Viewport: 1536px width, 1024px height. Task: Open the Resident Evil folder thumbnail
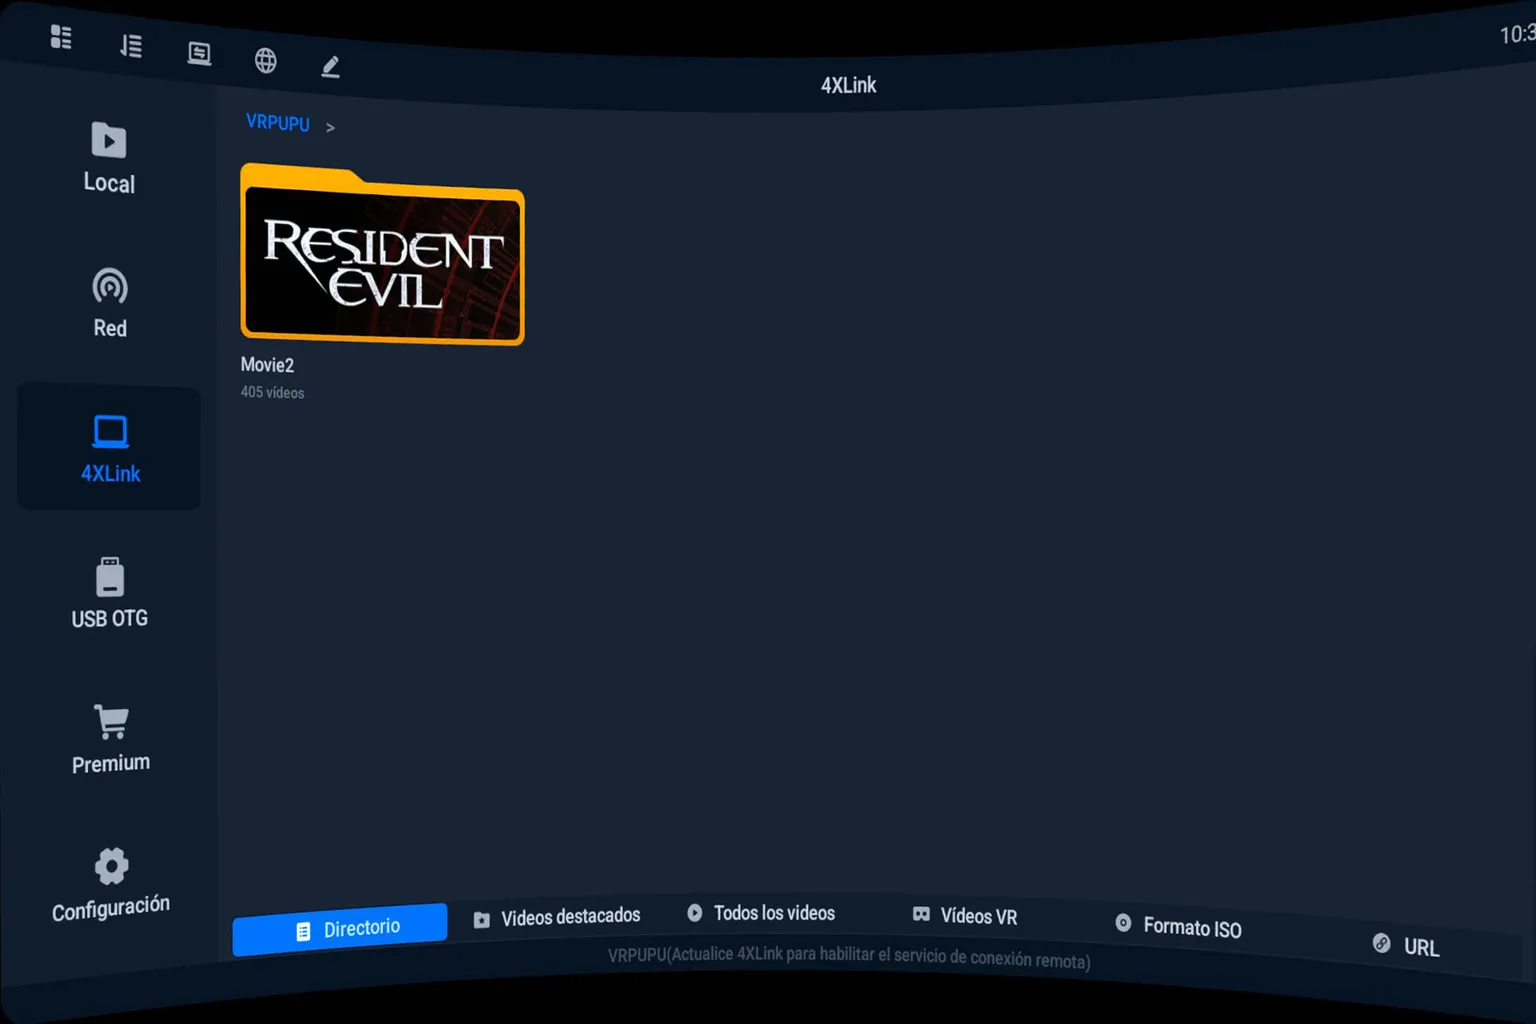click(x=382, y=254)
